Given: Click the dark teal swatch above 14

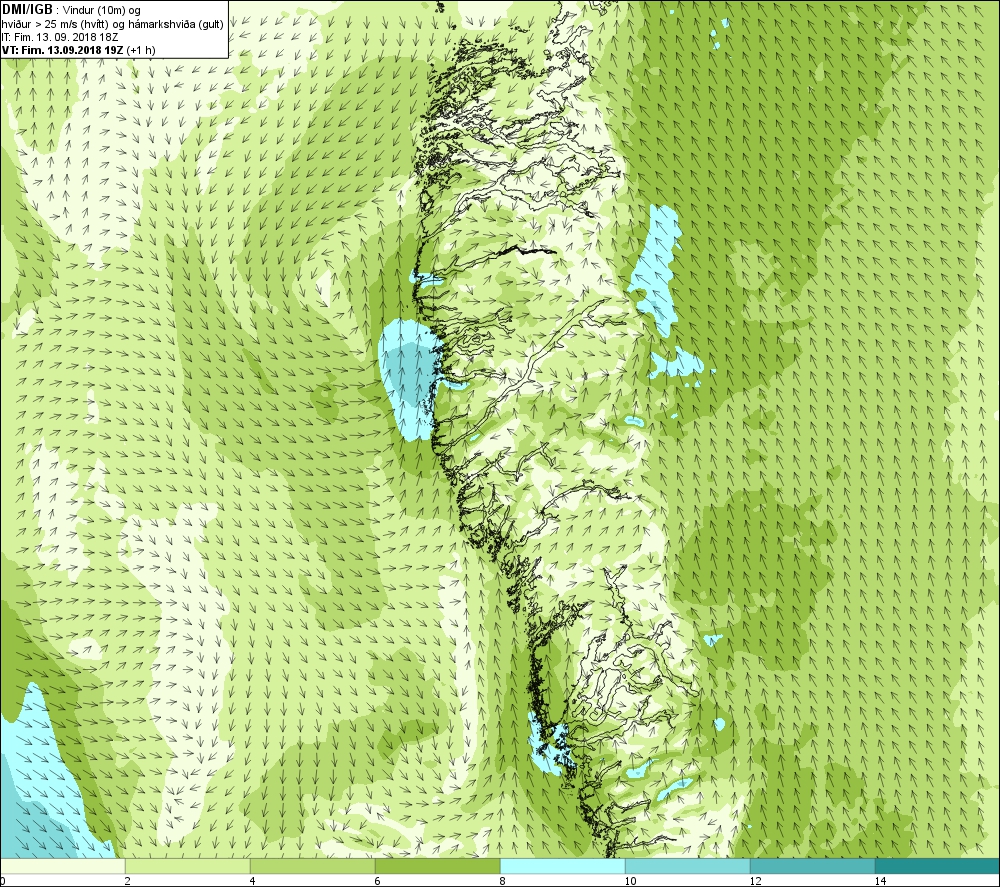Looking at the screenshot, I should [x=937, y=866].
